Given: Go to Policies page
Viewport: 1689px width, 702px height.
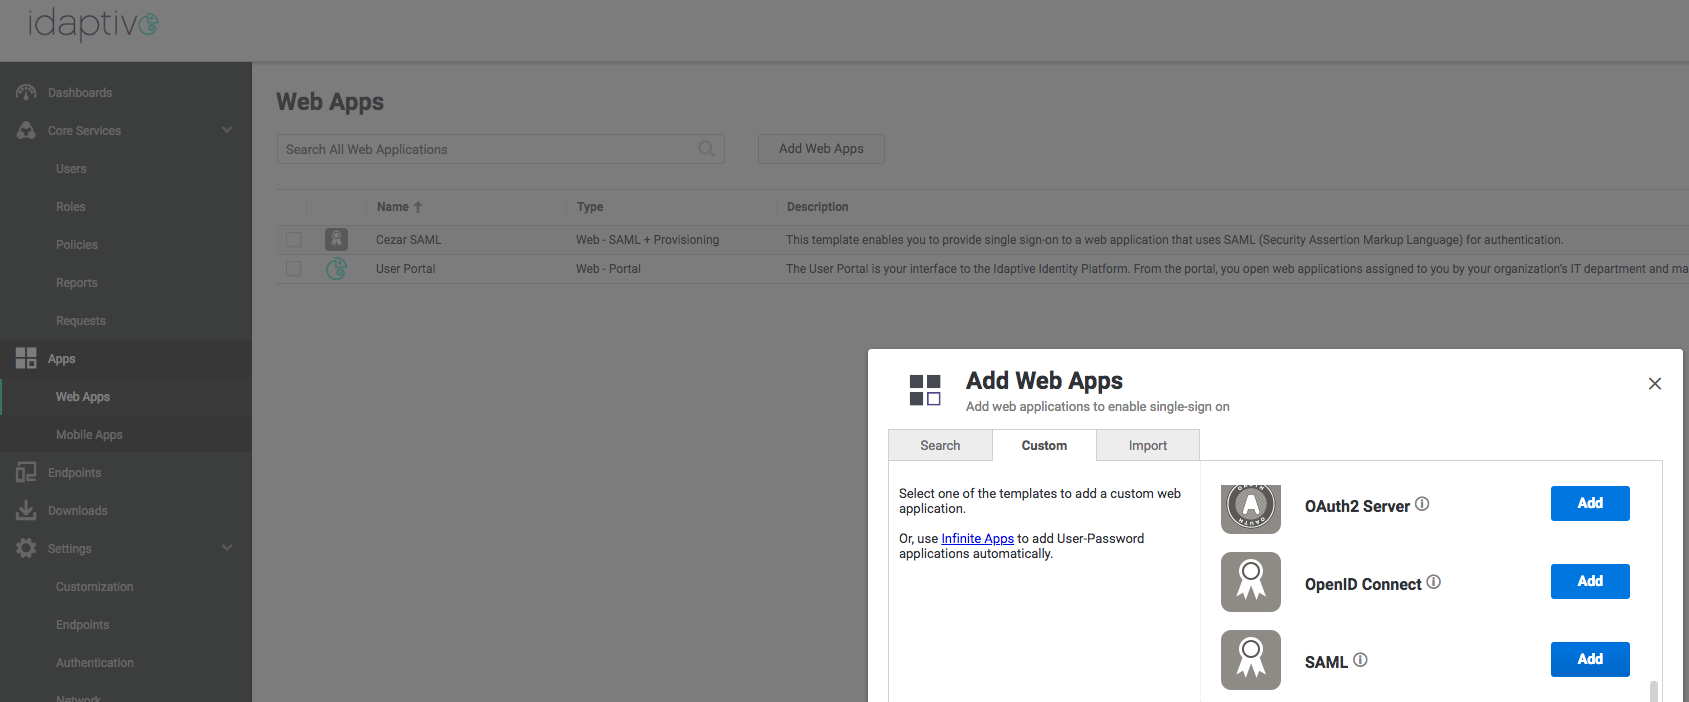Looking at the screenshot, I should (x=77, y=245).
